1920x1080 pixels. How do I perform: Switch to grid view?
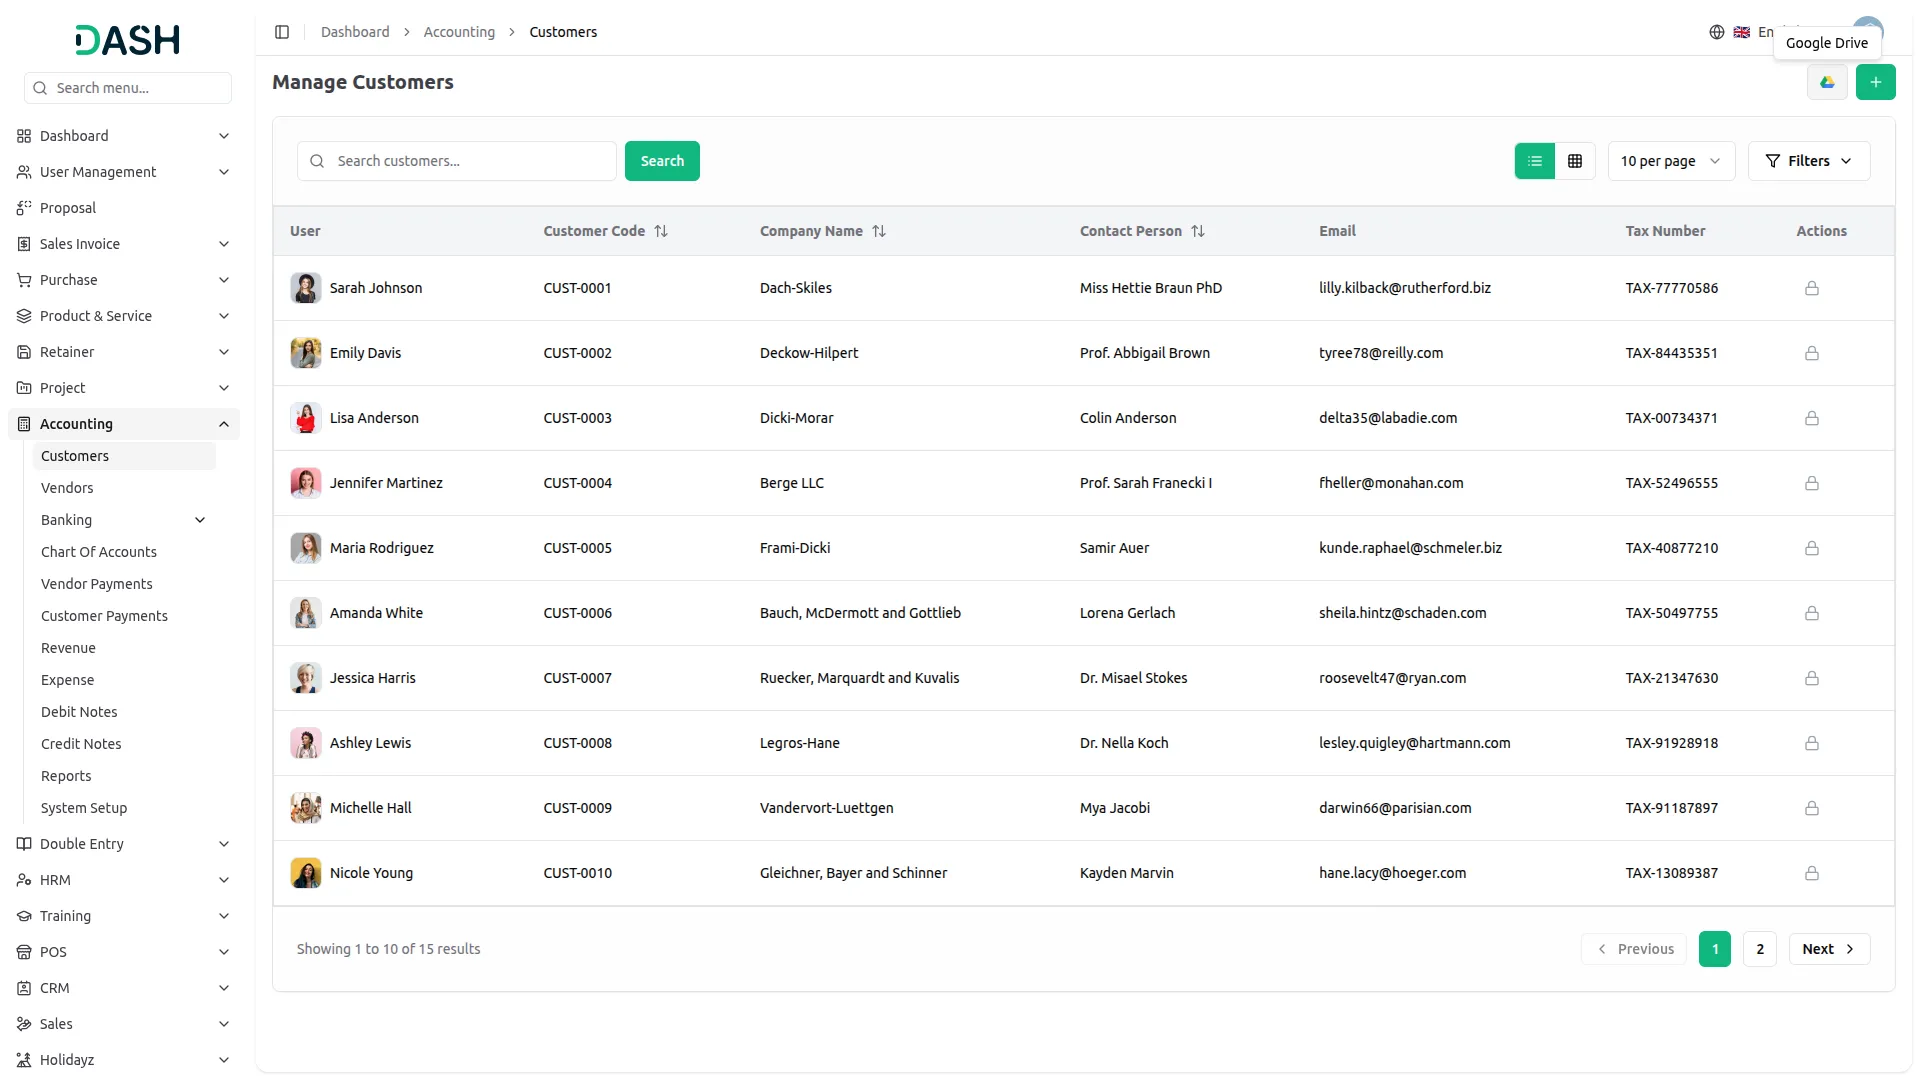[x=1575, y=161]
